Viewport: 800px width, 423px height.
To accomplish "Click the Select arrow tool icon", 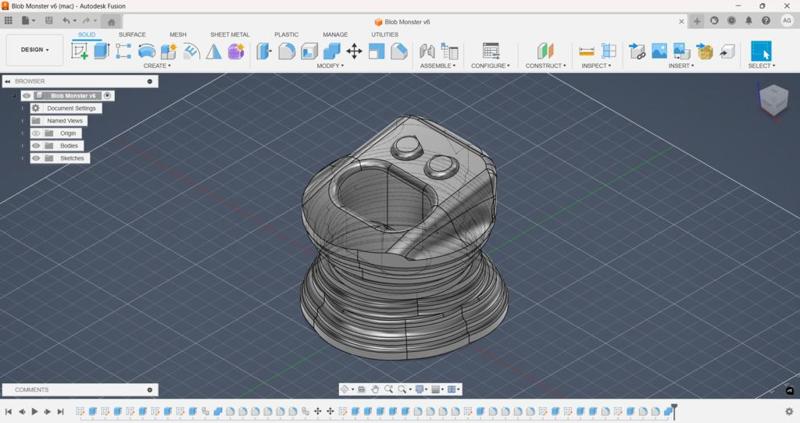I will click(761, 51).
